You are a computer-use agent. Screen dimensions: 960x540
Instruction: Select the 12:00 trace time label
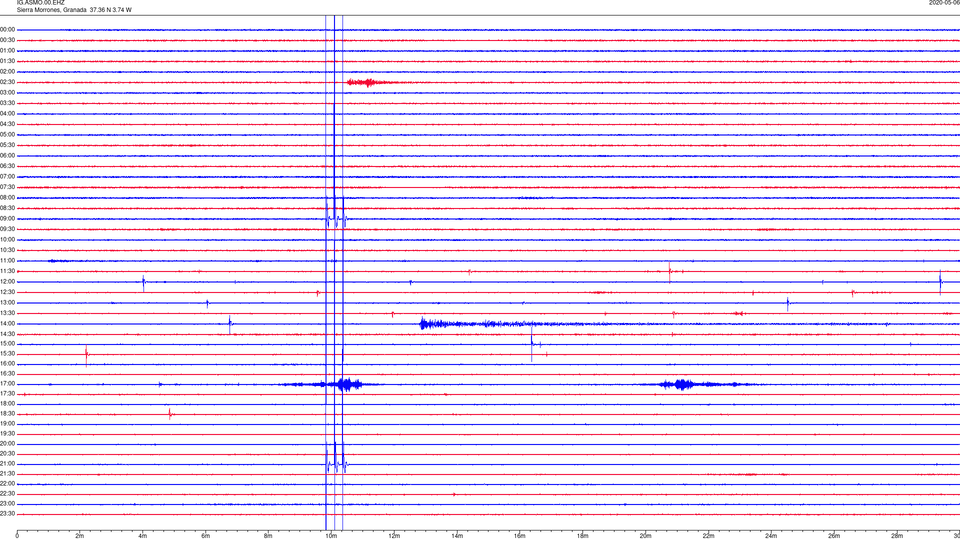click(x=7, y=282)
